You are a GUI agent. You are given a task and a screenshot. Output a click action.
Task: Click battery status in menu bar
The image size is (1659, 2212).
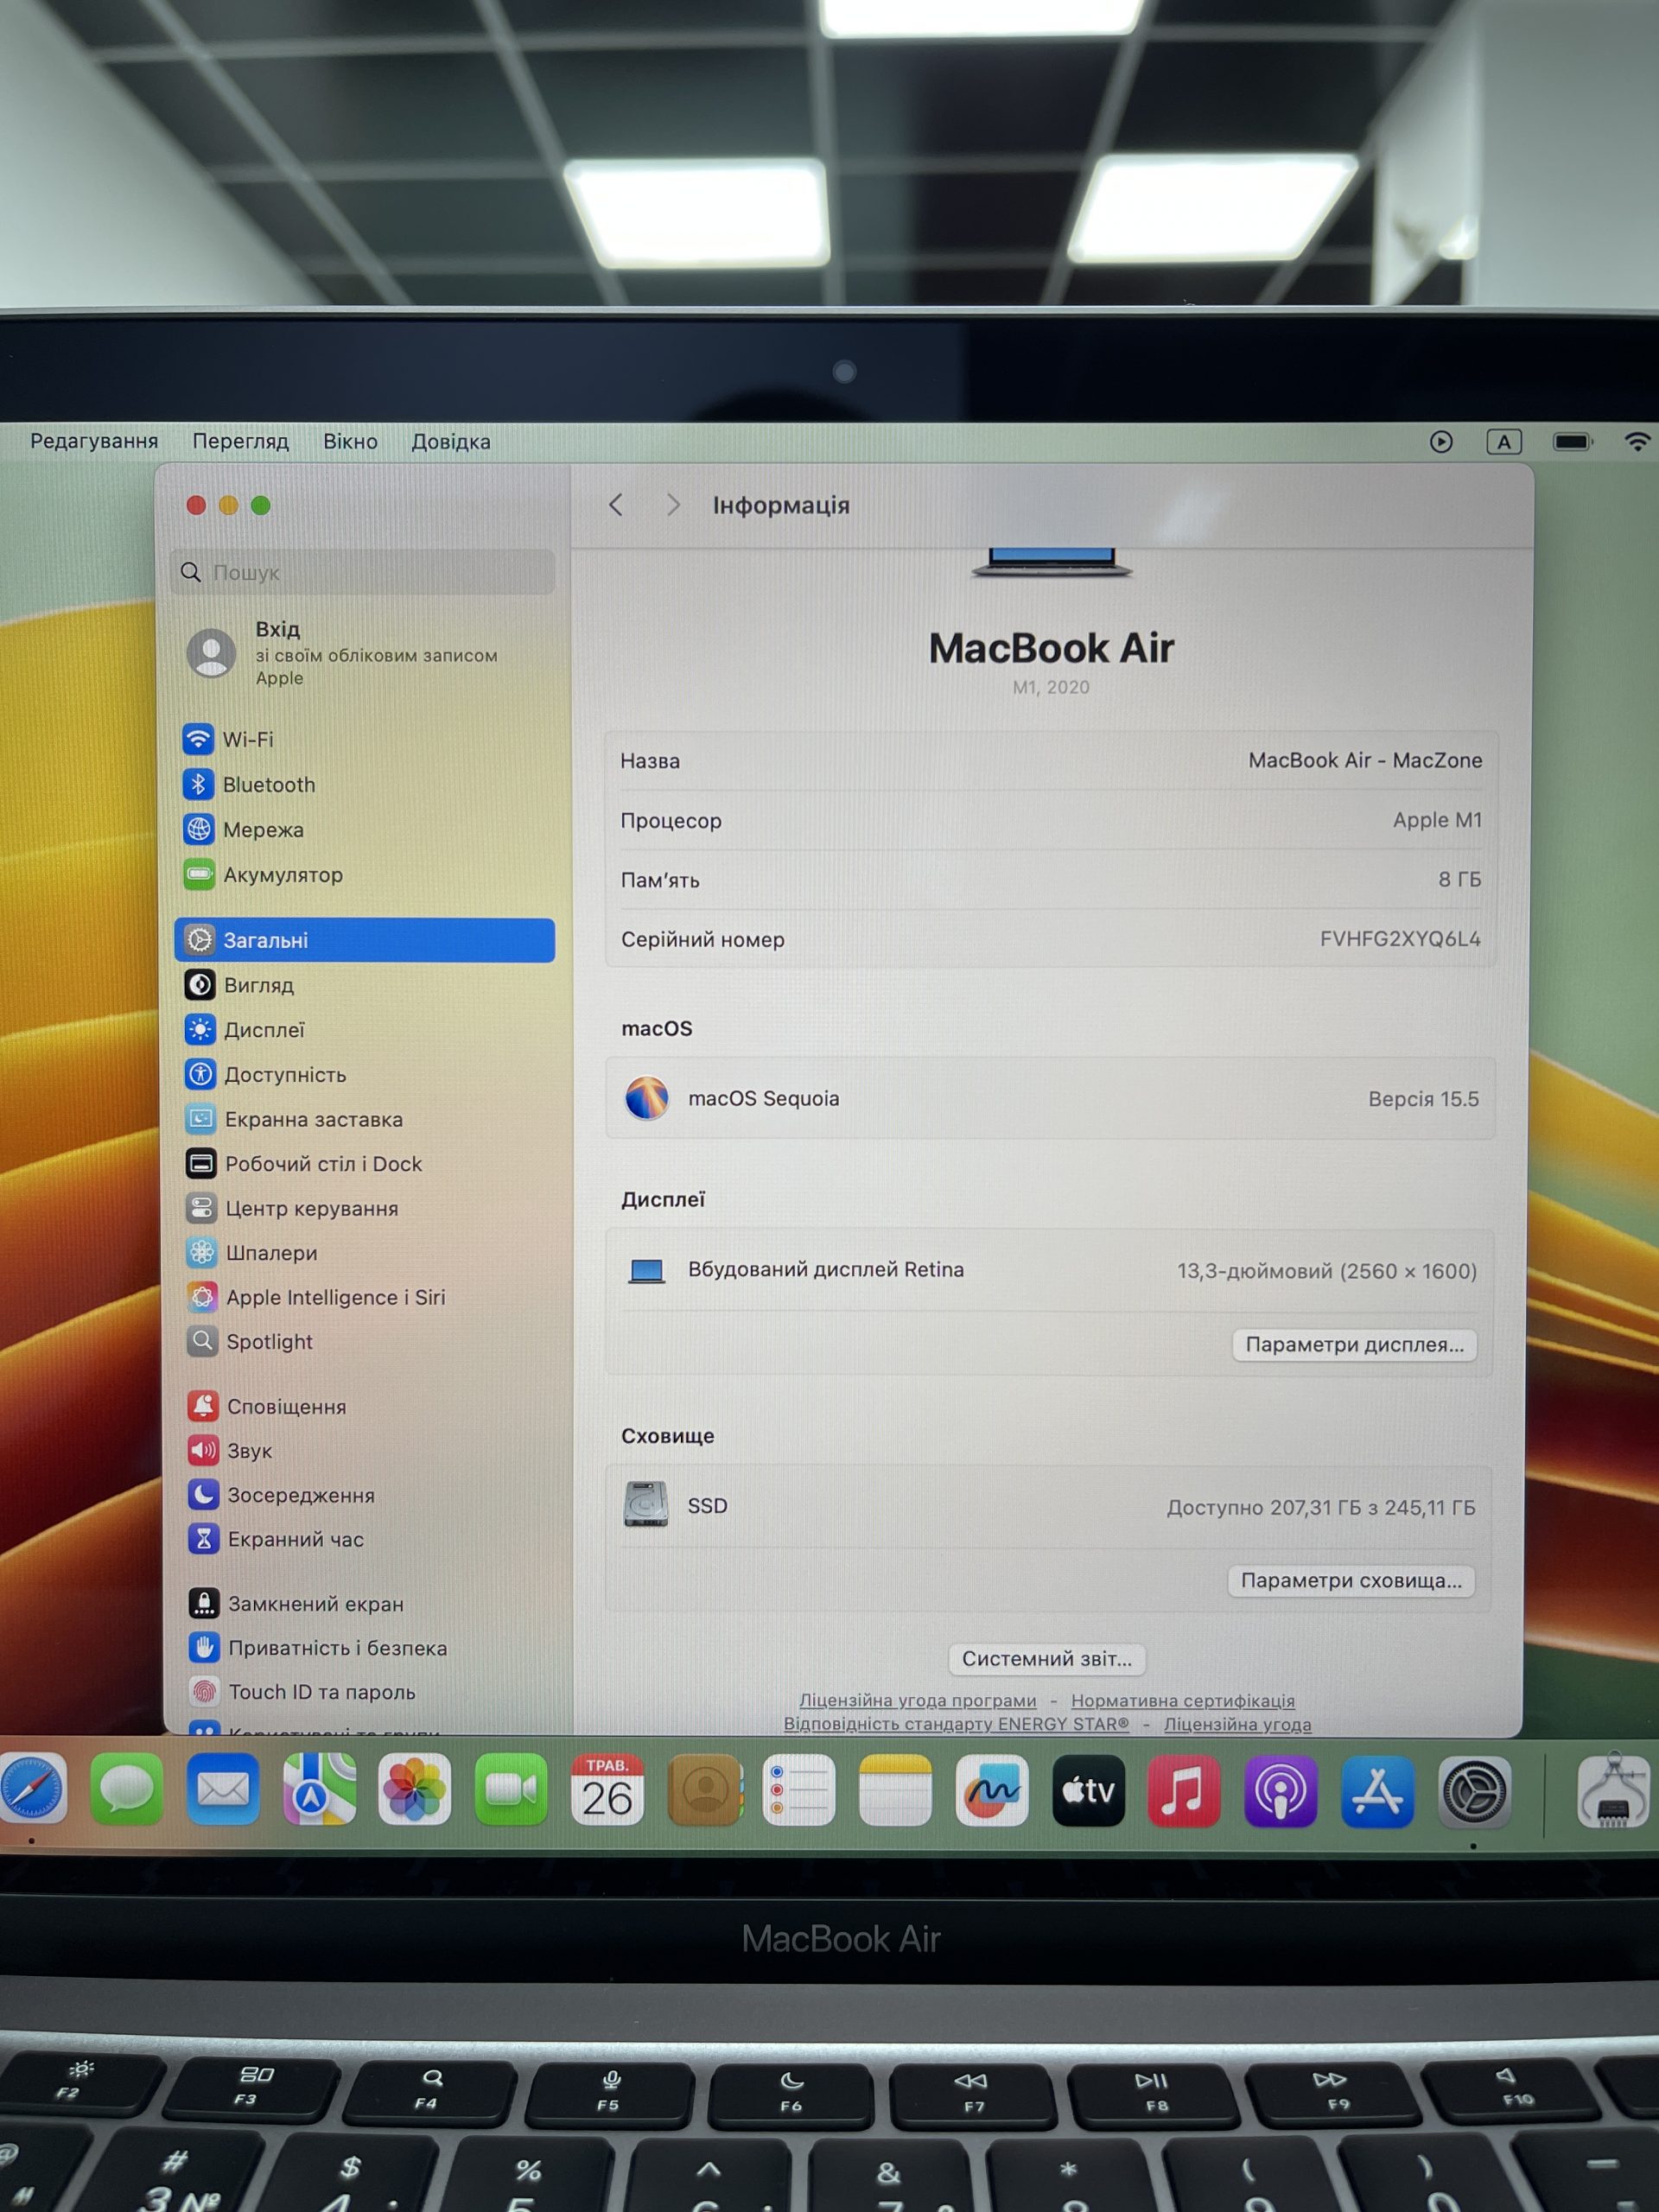[1572, 441]
